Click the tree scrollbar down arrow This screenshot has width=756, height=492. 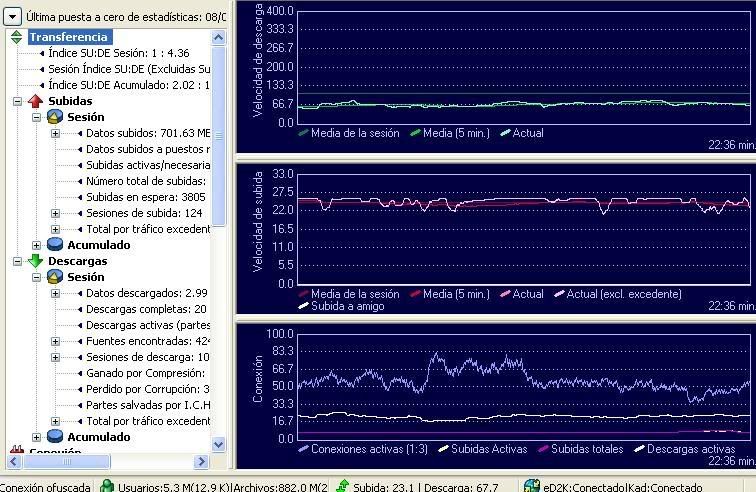[218, 444]
